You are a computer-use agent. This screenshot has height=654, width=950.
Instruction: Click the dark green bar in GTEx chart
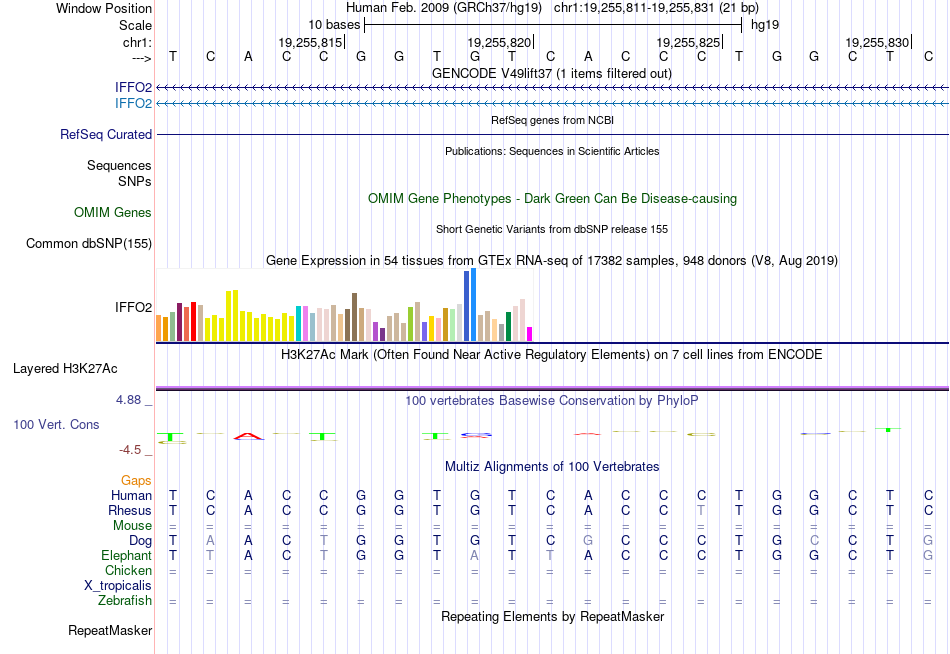click(508, 327)
